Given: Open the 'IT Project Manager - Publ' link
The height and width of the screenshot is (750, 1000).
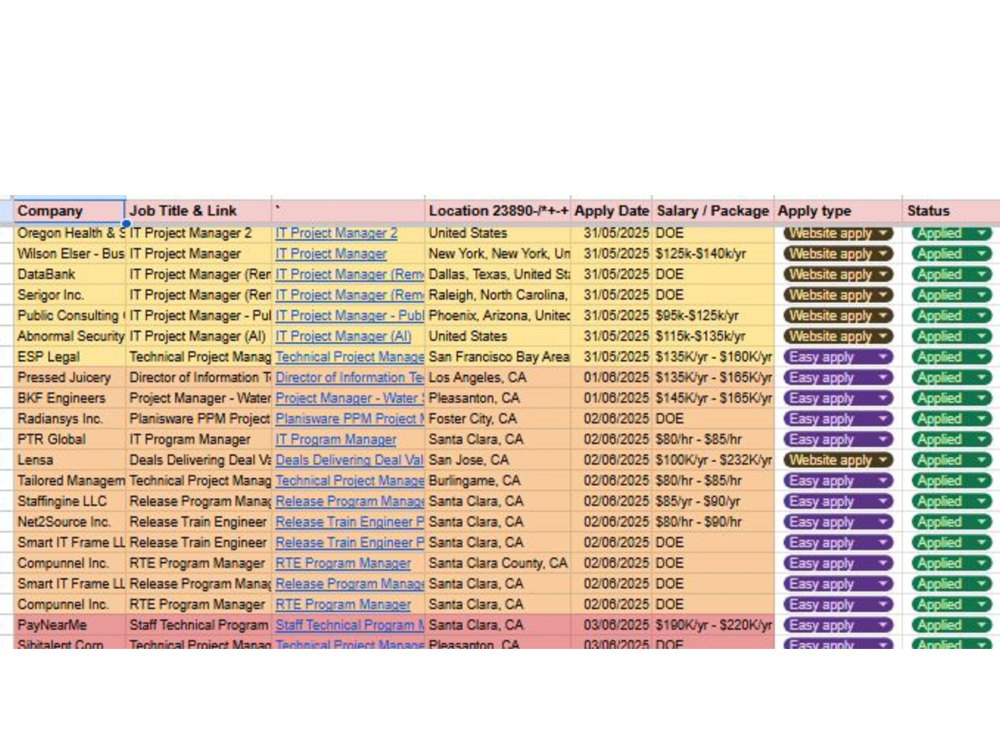Looking at the screenshot, I should tap(349, 316).
